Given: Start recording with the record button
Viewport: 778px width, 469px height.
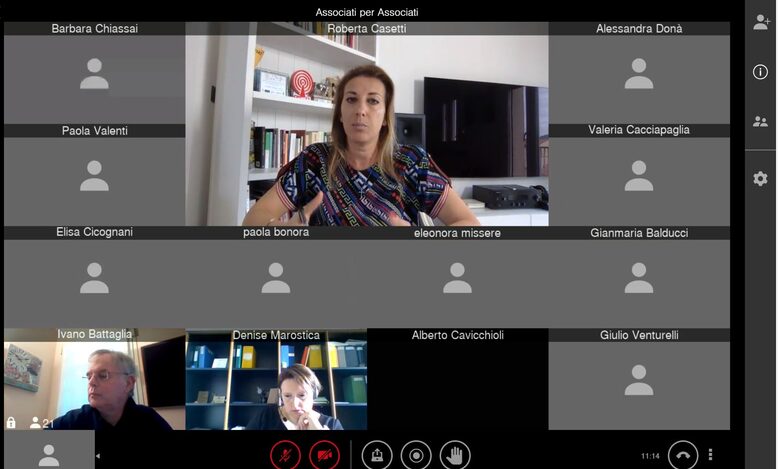Looking at the screenshot, I should [416, 455].
